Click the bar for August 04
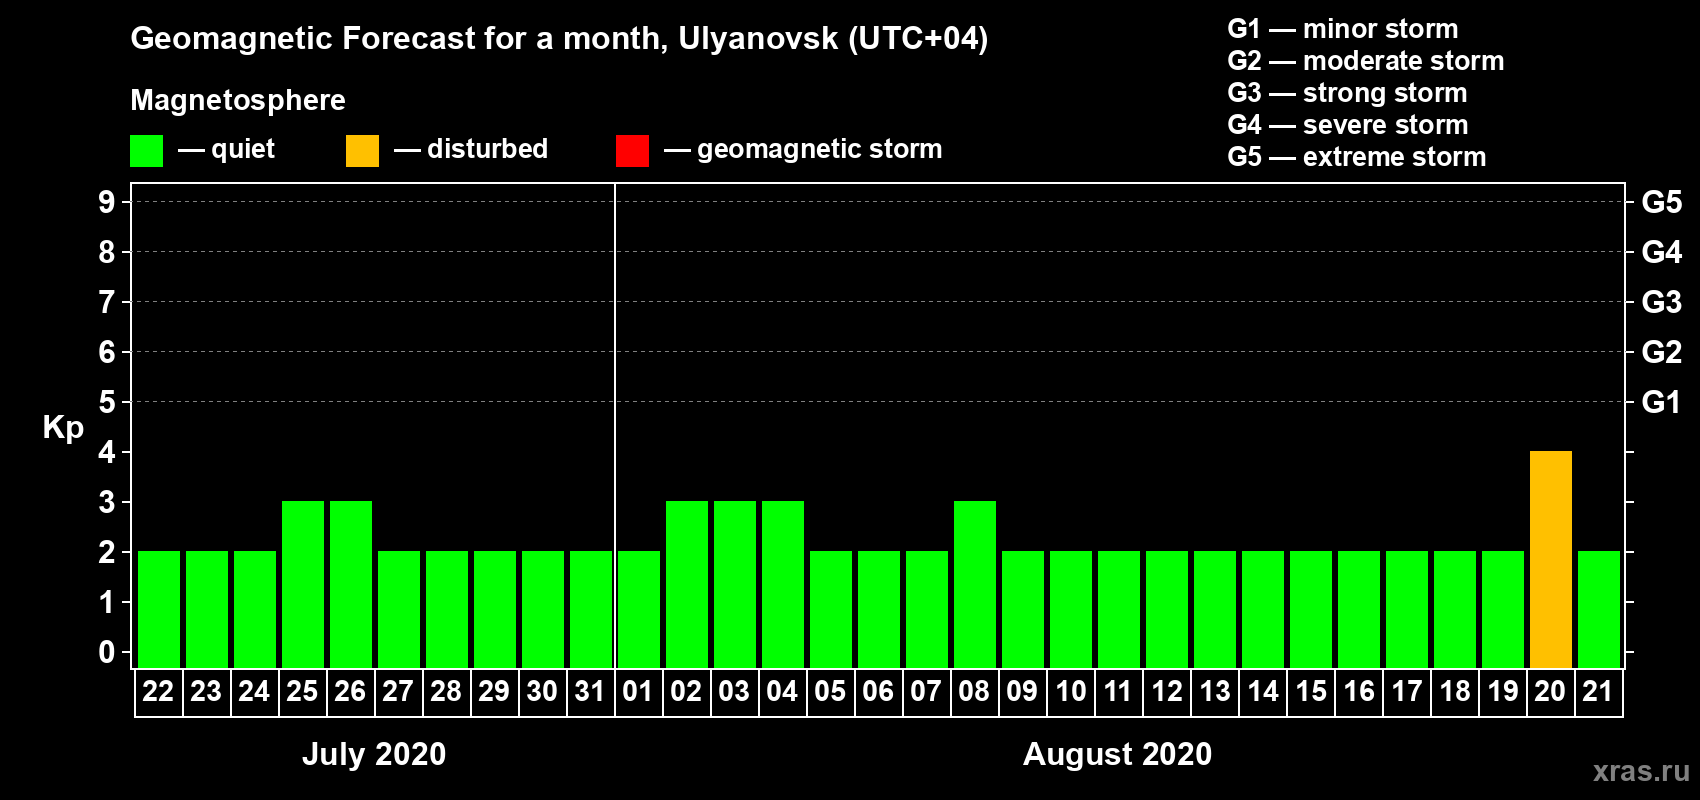The width and height of the screenshot is (1700, 800). pyautogui.click(x=782, y=584)
